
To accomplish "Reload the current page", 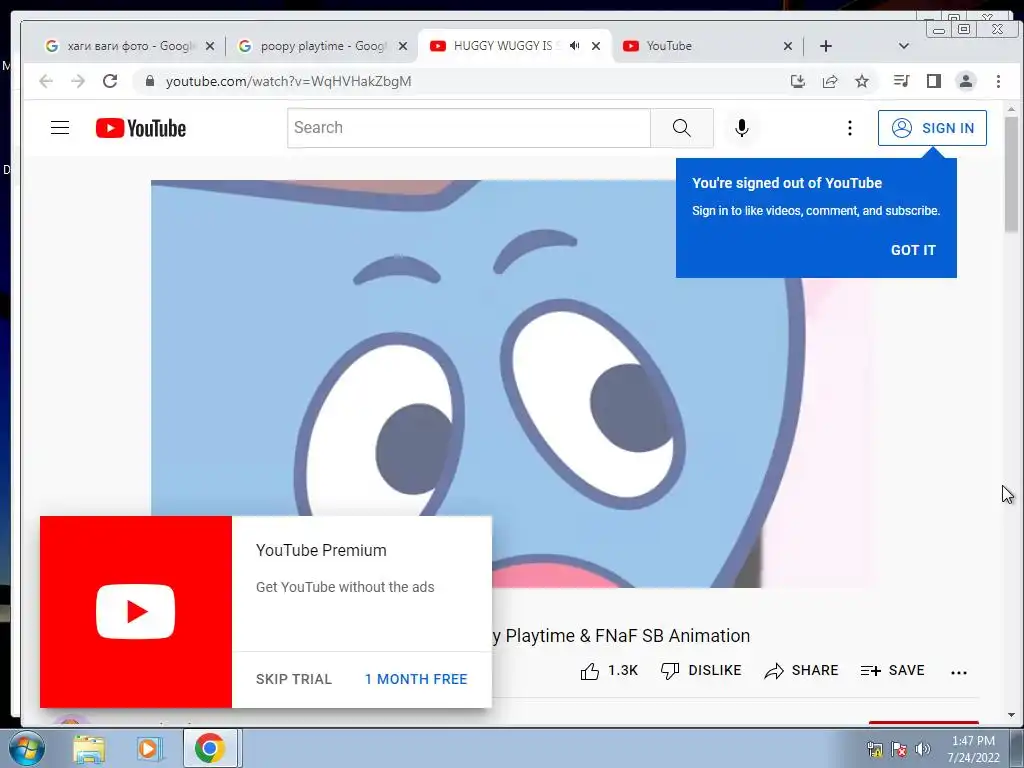I will [x=110, y=81].
